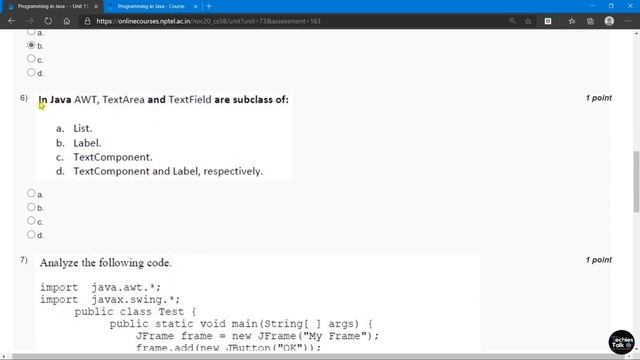Click the zoom magnifier icon in the address bar

tap(512, 21)
